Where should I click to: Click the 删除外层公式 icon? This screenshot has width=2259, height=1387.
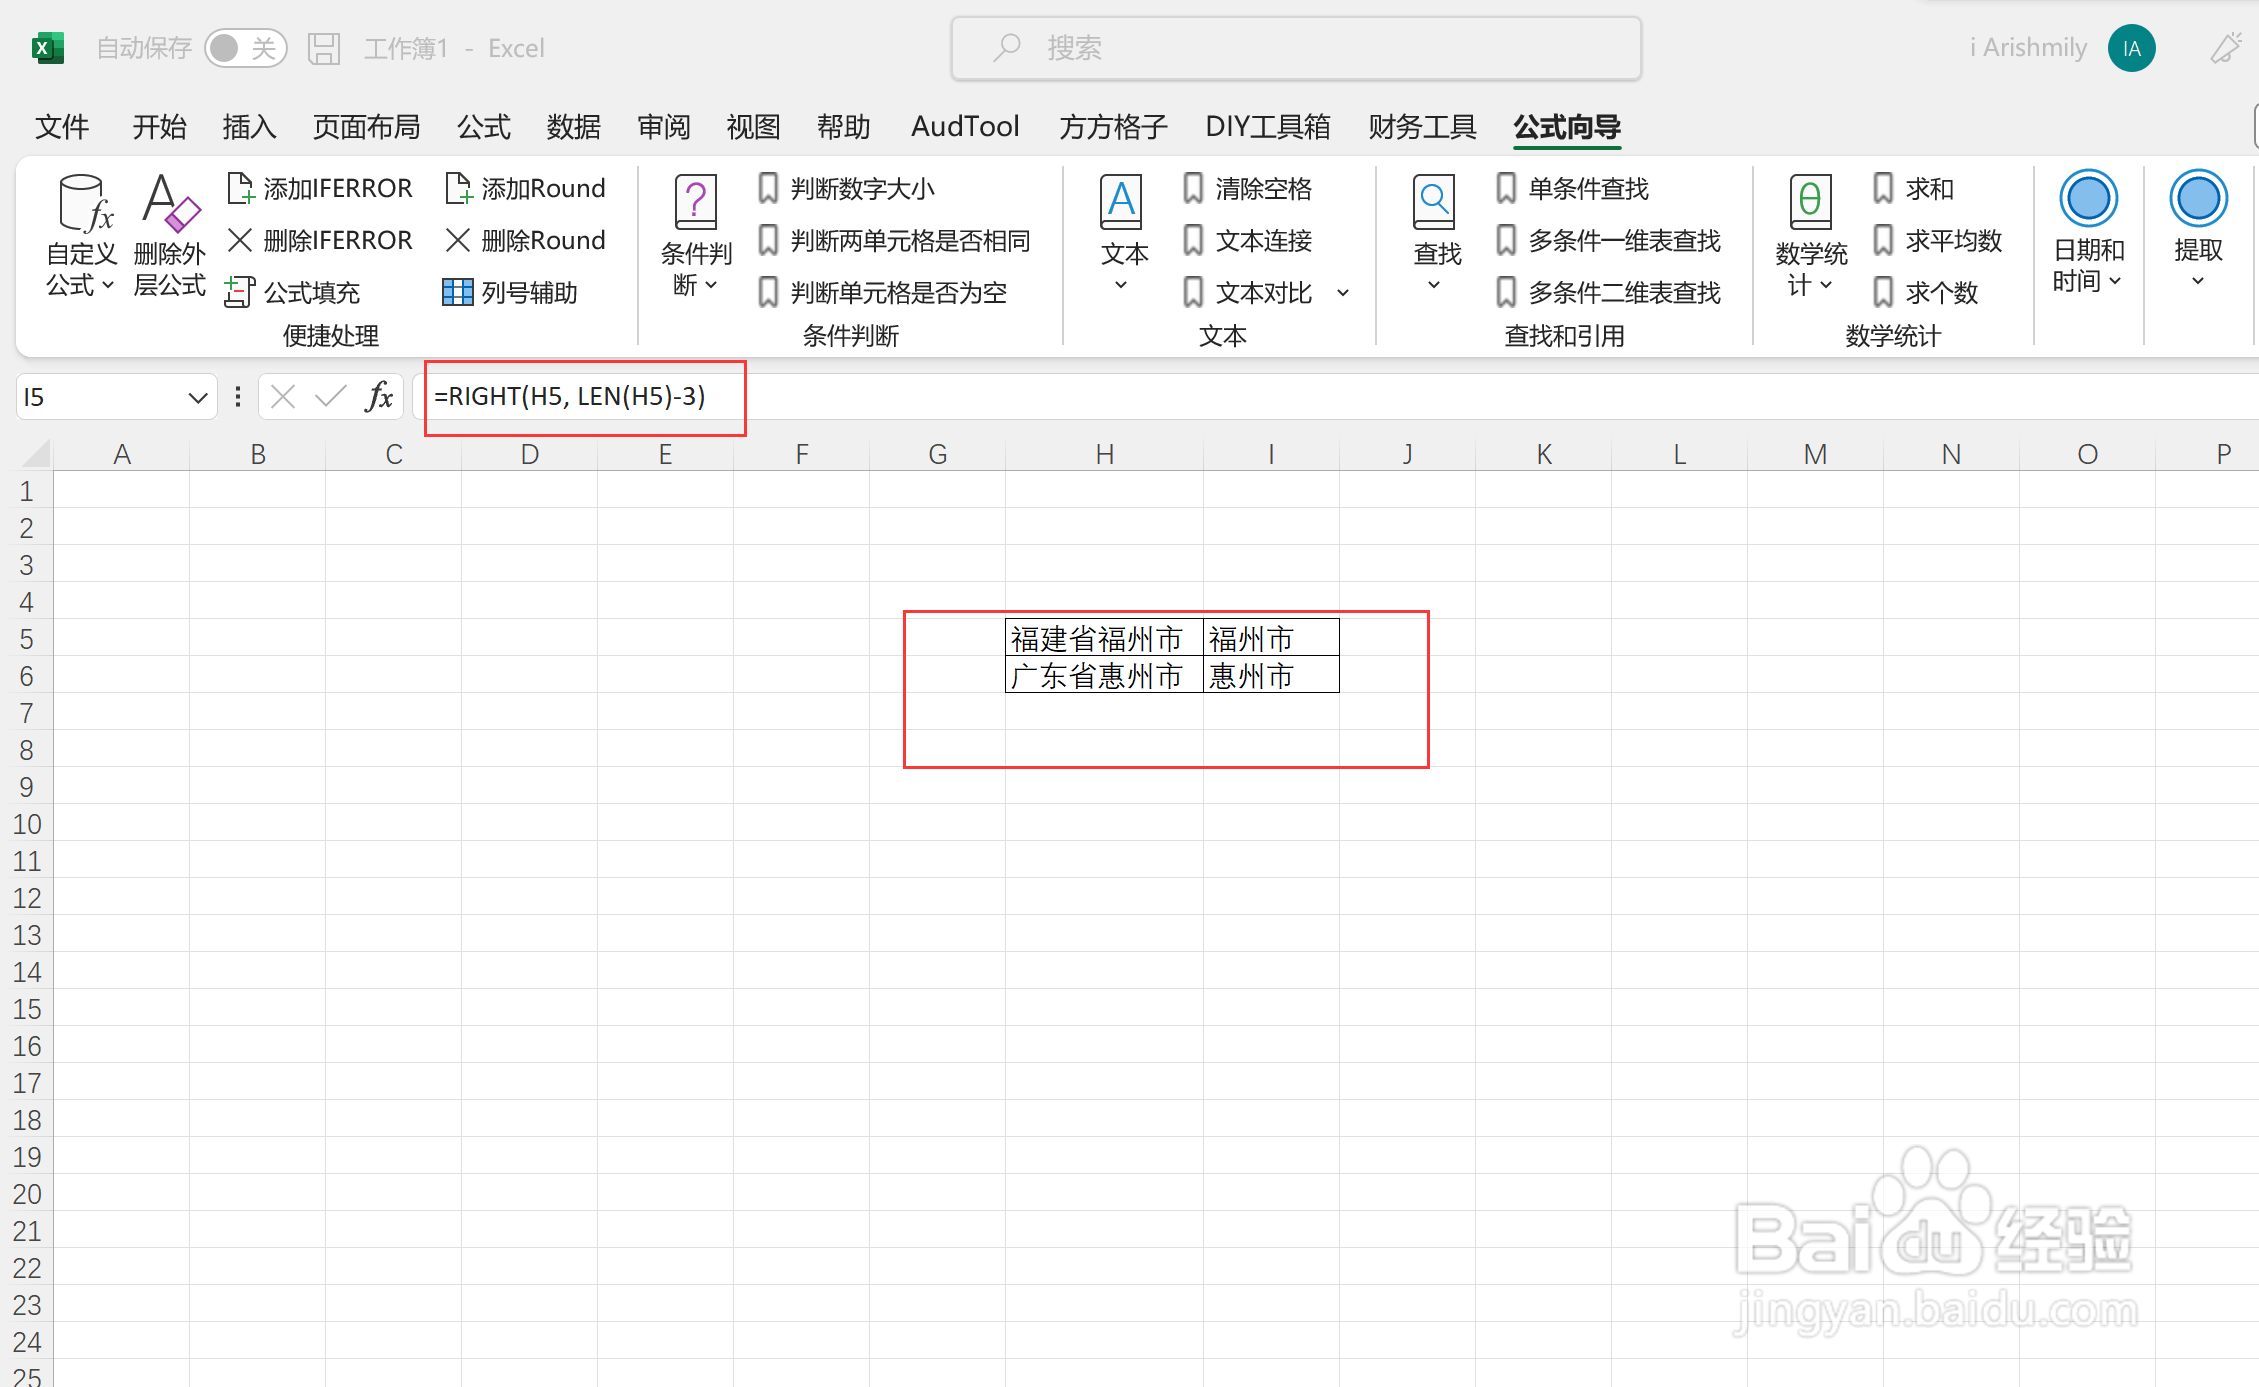click(169, 236)
